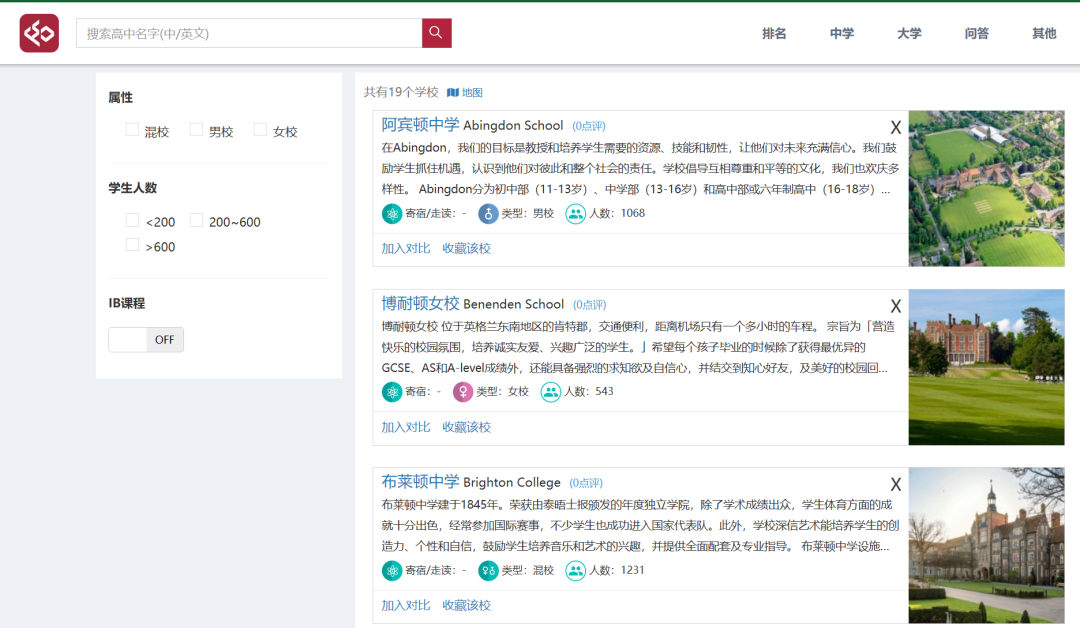Viewport: 1080px width, 628px height.
Task: Click 收藏该校 for Abingdon School
Action: (466, 249)
